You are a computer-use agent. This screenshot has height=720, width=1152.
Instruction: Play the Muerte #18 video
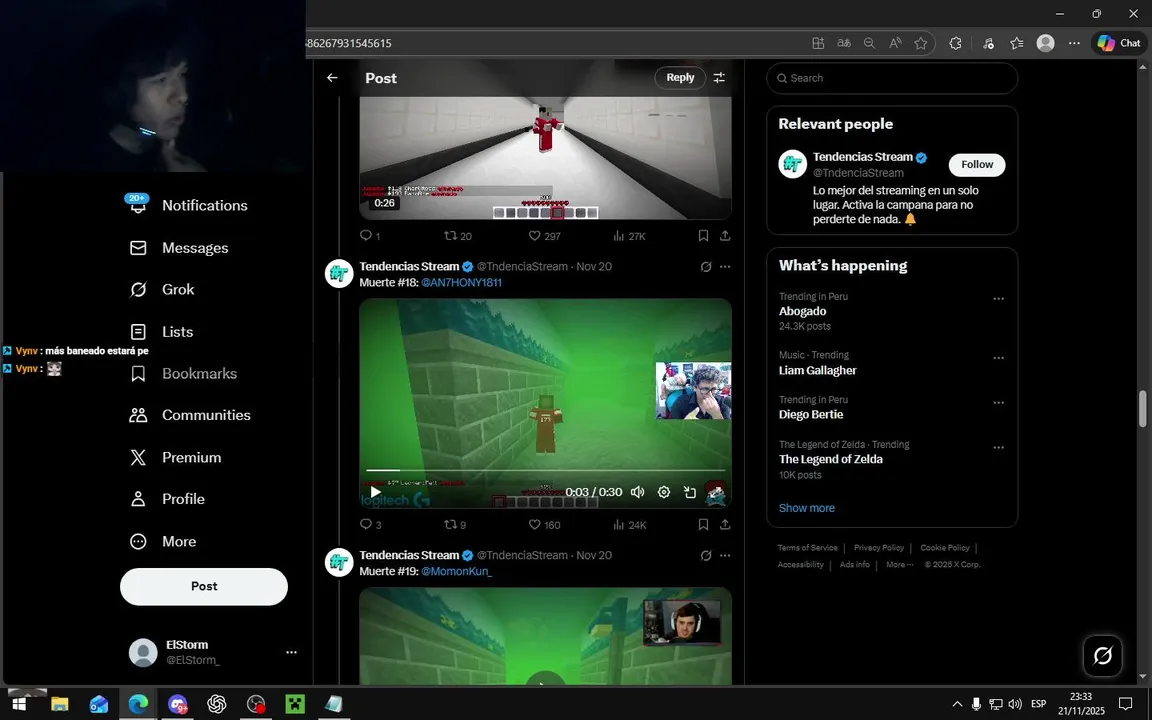click(x=375, y=492)
